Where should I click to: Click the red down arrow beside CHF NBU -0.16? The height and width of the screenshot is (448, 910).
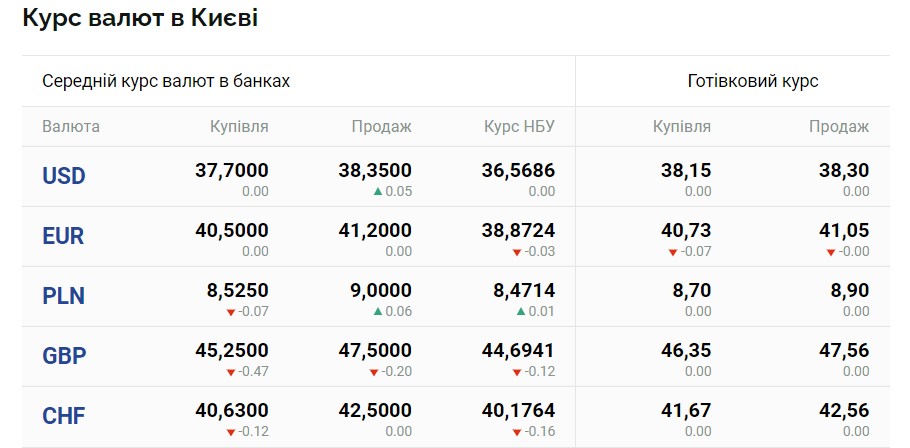point(517,432)
